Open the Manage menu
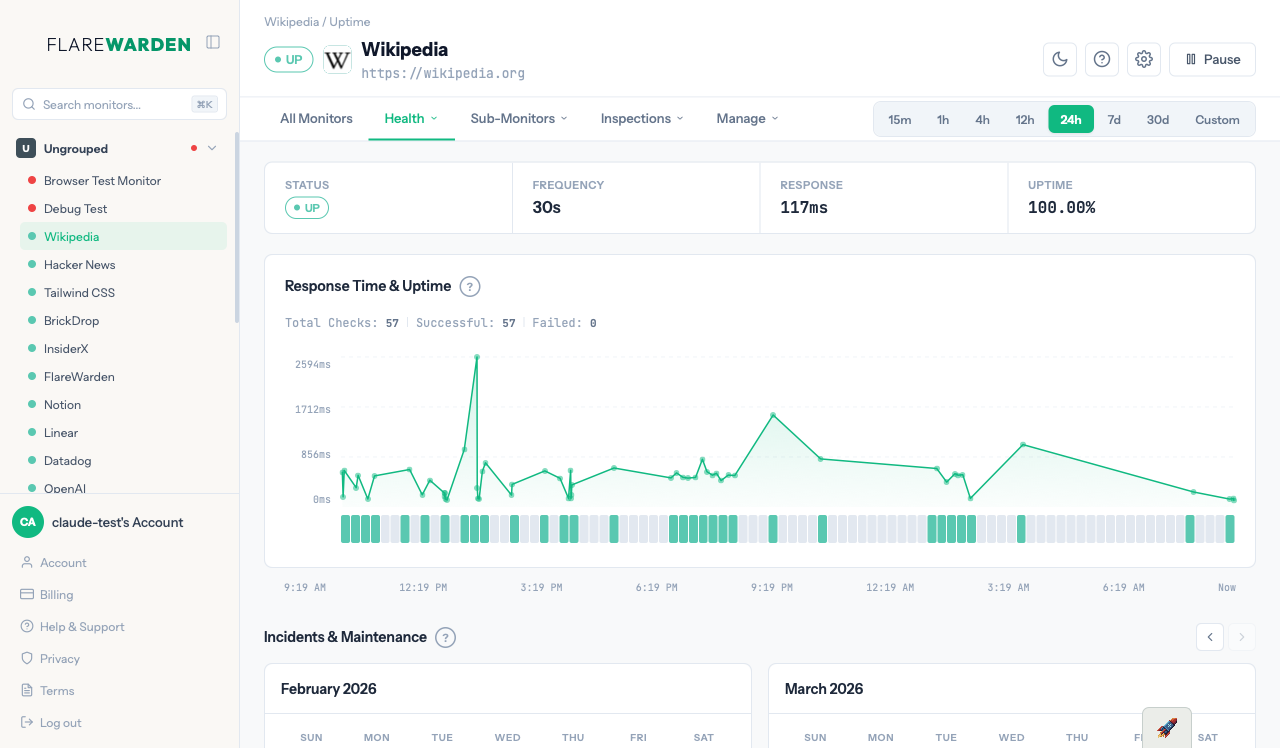This screenshot has width=1280, height=748. pos(747,118)
